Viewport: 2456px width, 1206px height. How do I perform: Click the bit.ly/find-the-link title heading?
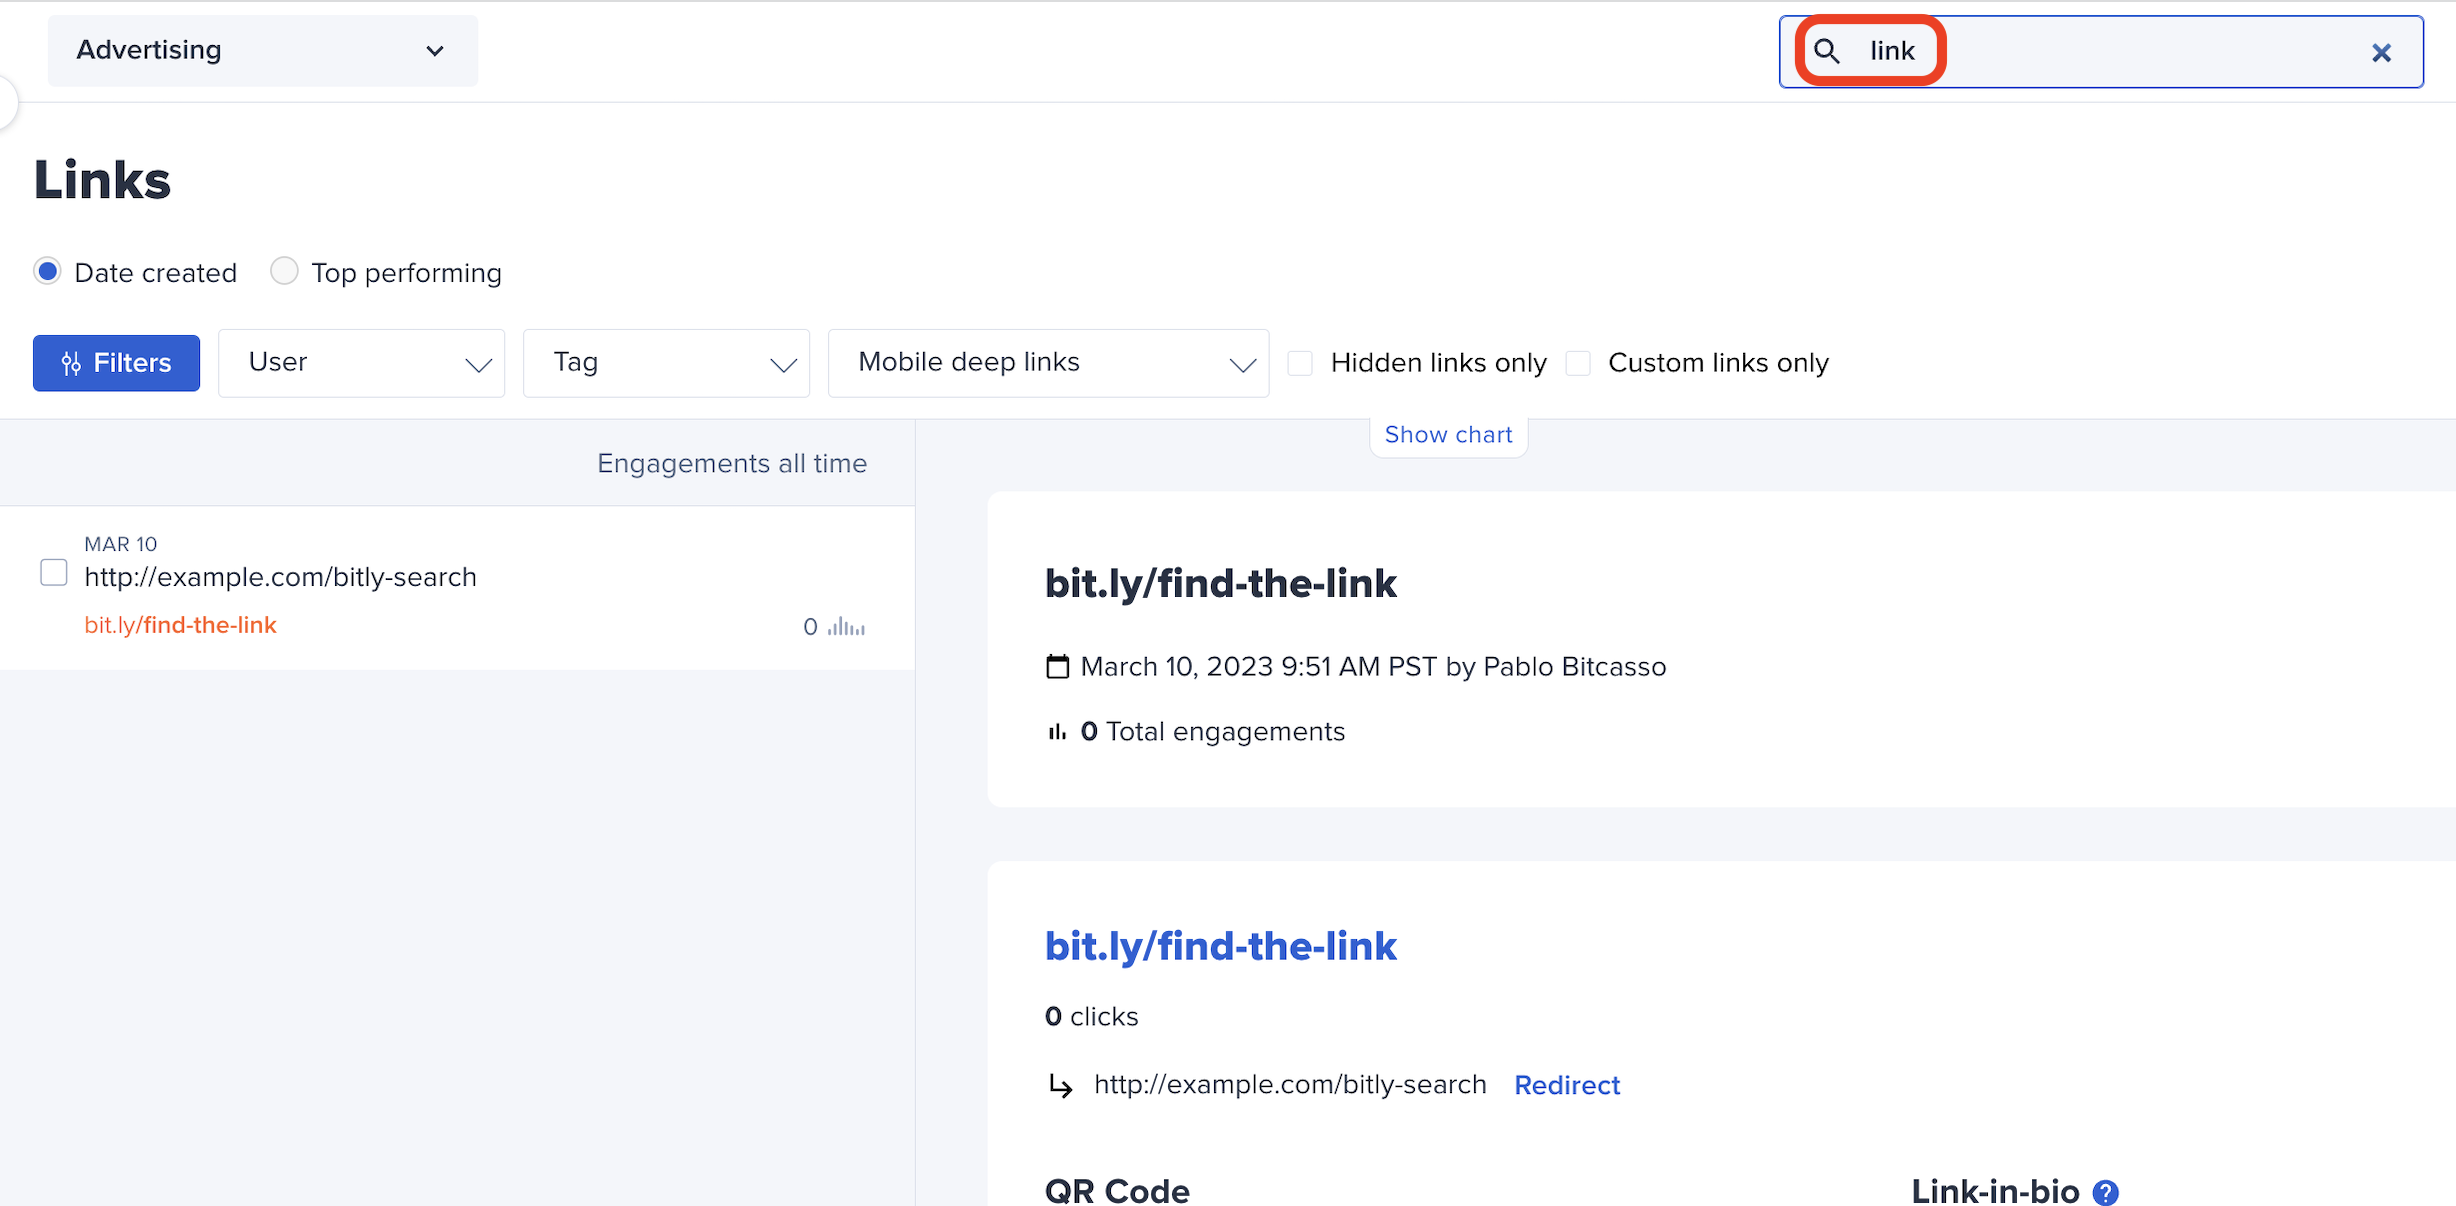point(1220,583)
